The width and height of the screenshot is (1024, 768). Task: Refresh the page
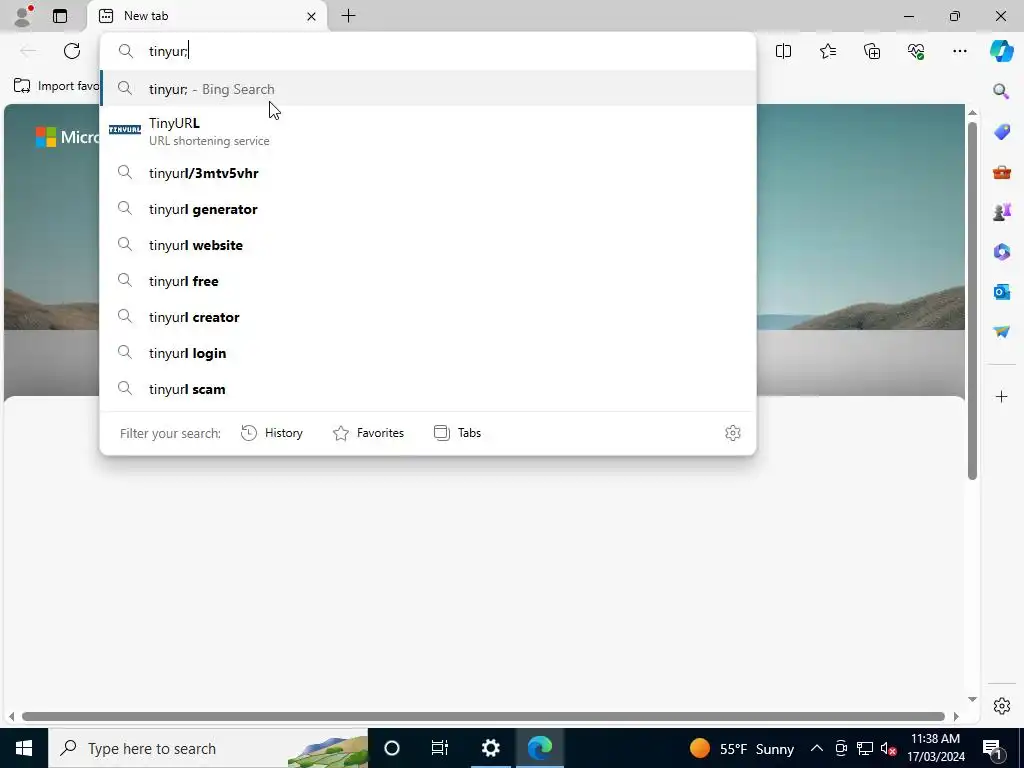(x=72, y=51)
